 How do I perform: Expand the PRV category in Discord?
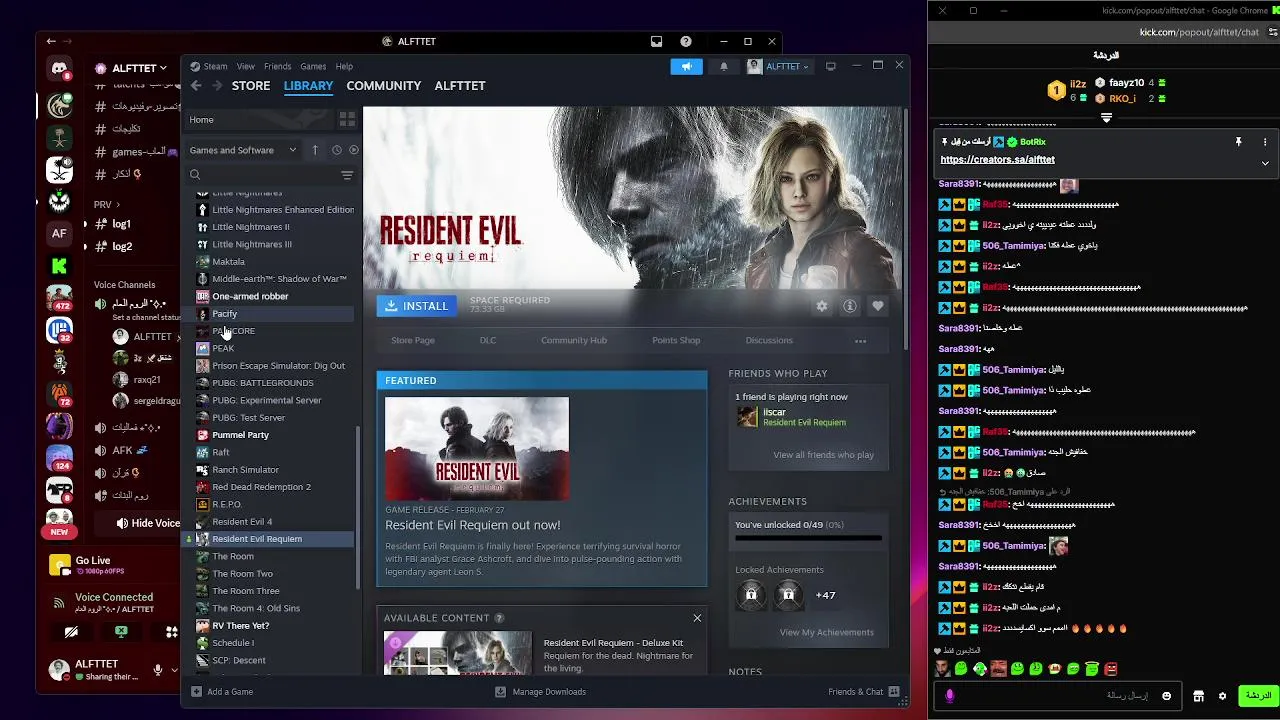pos(108,205)
